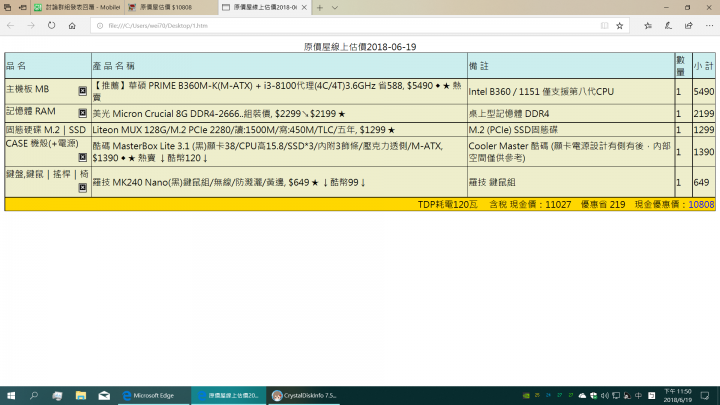Add page to favorites with star icon
The image size is (720, 405).
tap(619, 26)
